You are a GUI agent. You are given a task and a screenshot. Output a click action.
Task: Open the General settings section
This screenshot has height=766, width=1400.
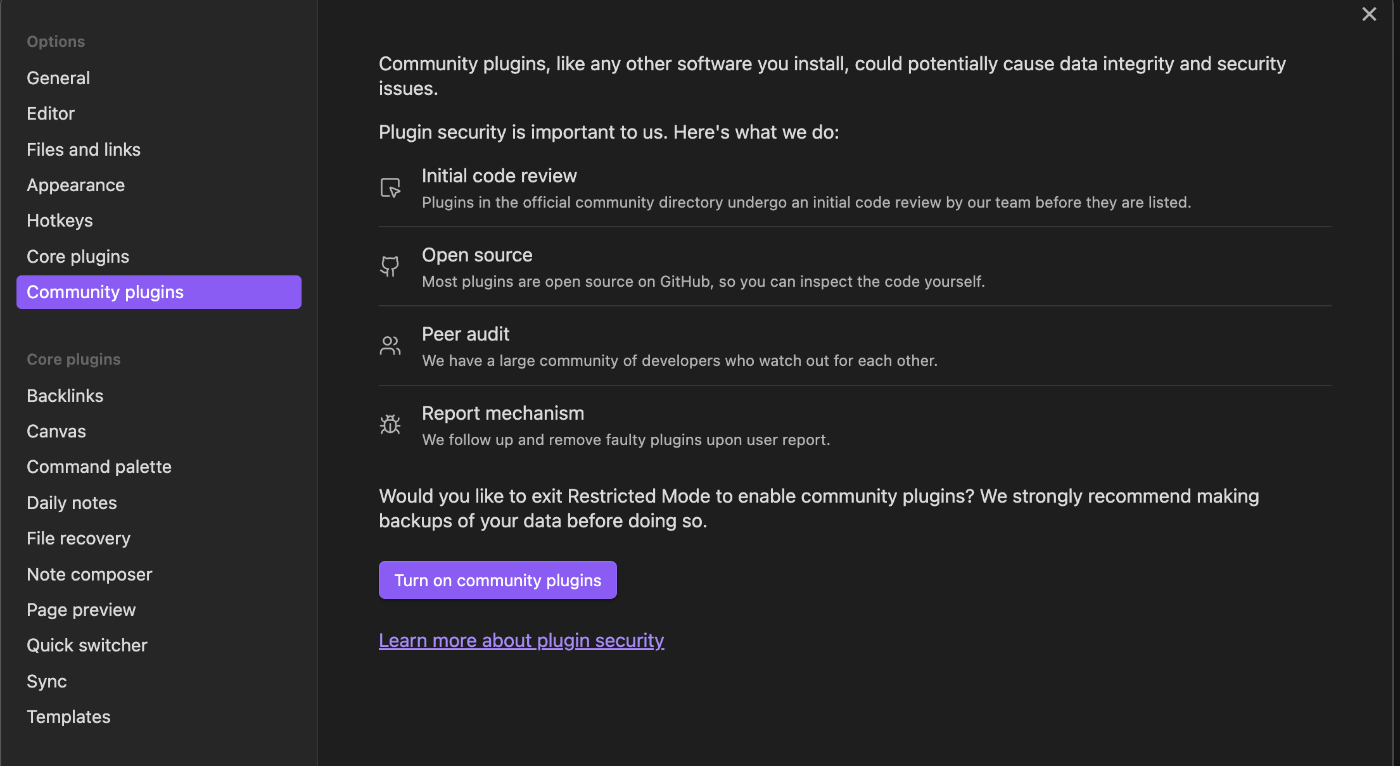(x=58, y=77)
